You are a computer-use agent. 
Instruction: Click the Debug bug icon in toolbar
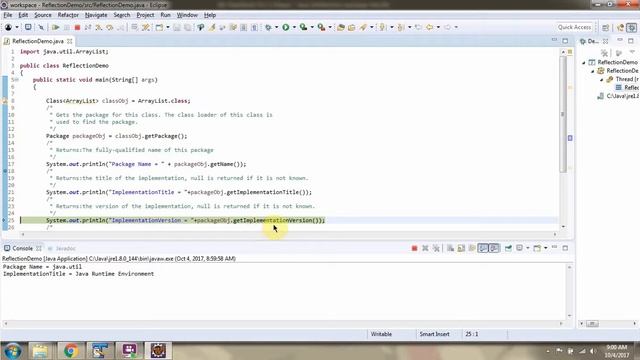268,27
